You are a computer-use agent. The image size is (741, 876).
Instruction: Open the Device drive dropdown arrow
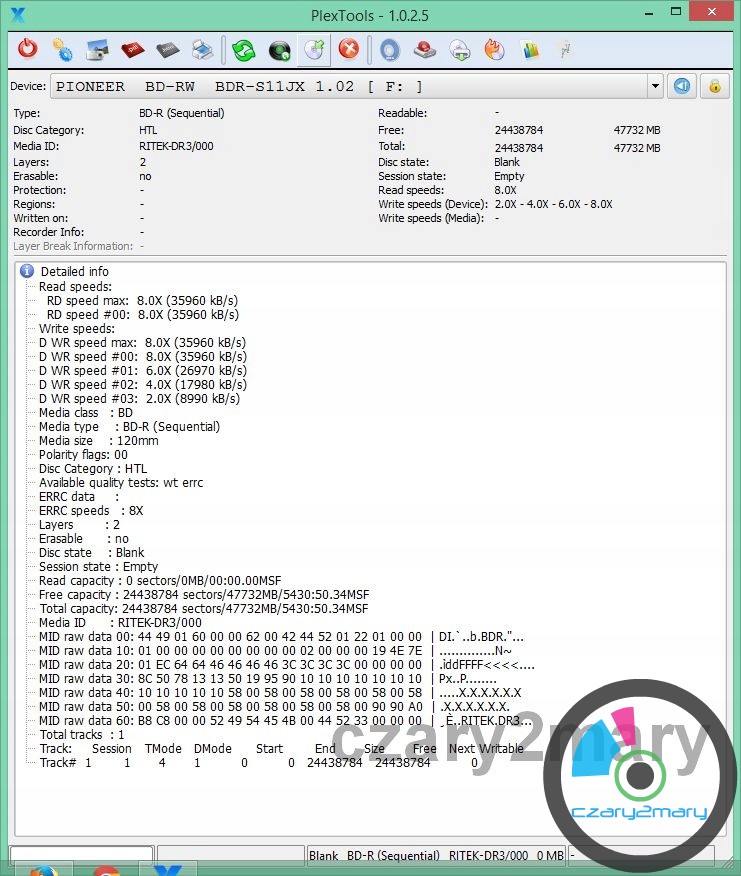point(655,87)
